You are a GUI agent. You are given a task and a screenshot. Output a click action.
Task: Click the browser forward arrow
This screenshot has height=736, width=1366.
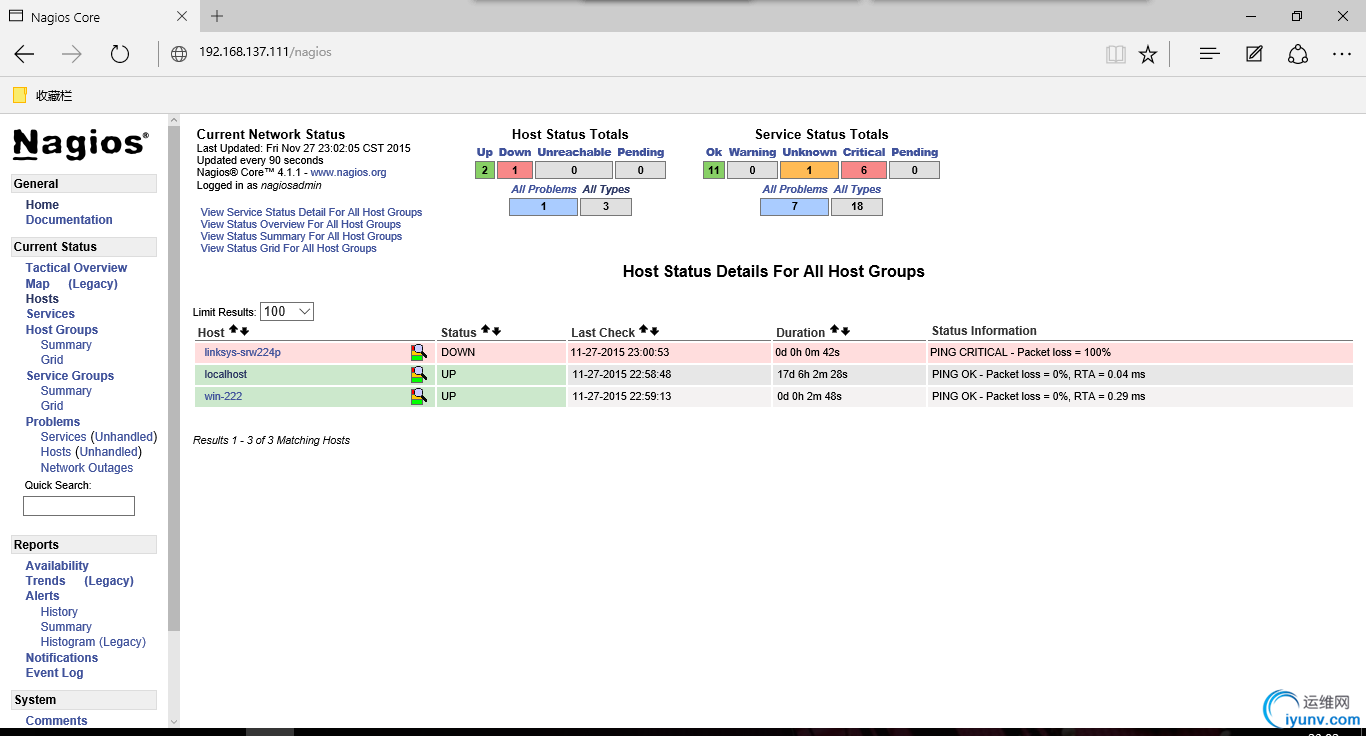click(x=72, y=54)
